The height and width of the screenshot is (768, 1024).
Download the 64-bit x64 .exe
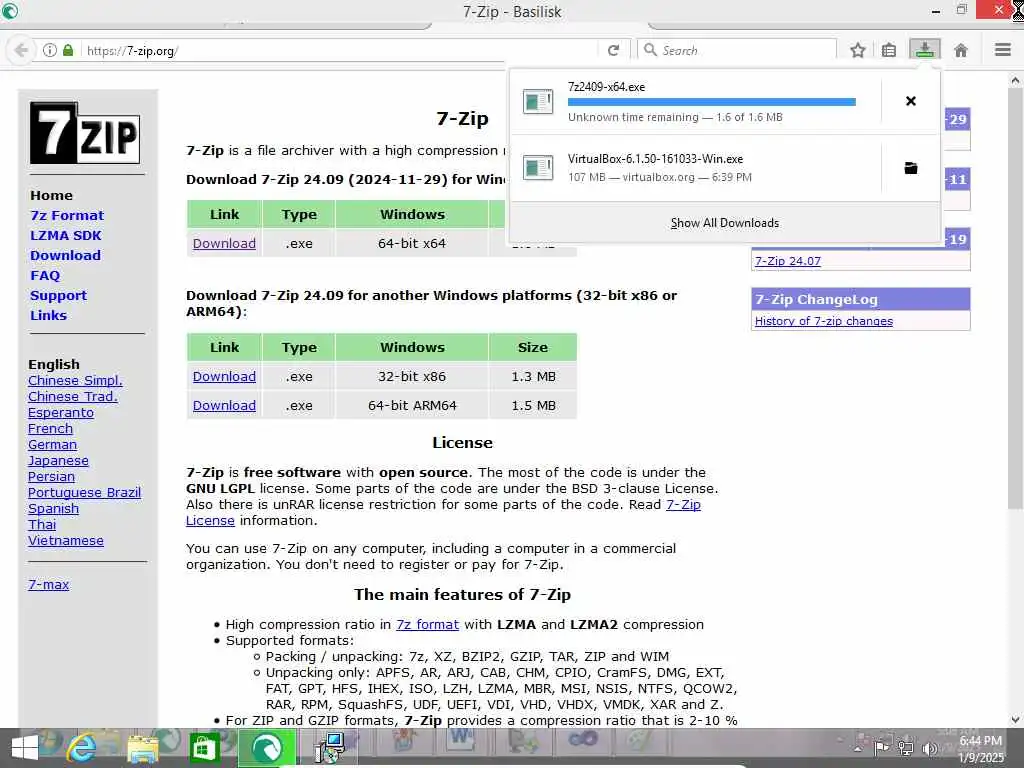pos(224,244)
